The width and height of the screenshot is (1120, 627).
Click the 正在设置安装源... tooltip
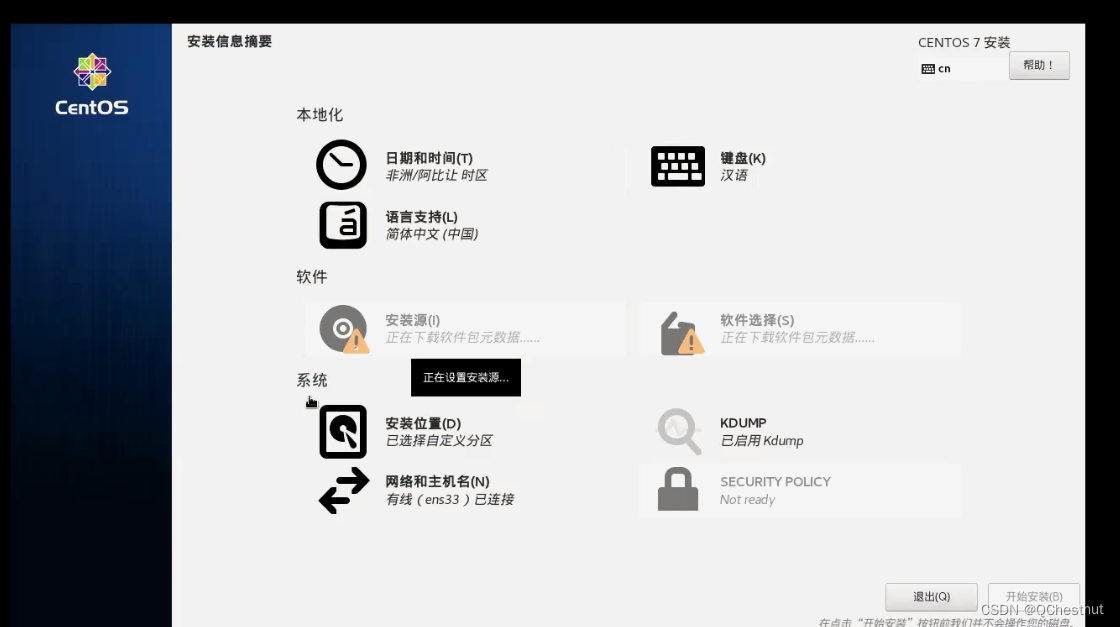[466, 377]
